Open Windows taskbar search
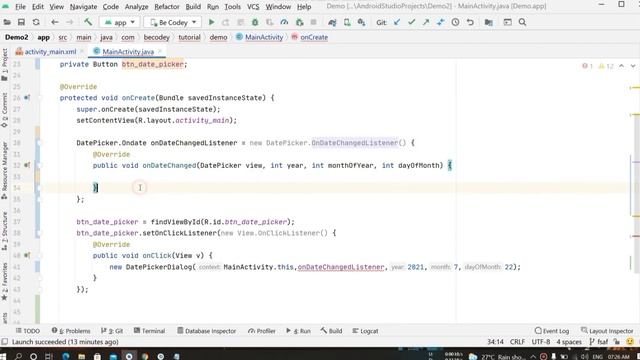This screenshot has height=360, width=640. tap(18, 356)
